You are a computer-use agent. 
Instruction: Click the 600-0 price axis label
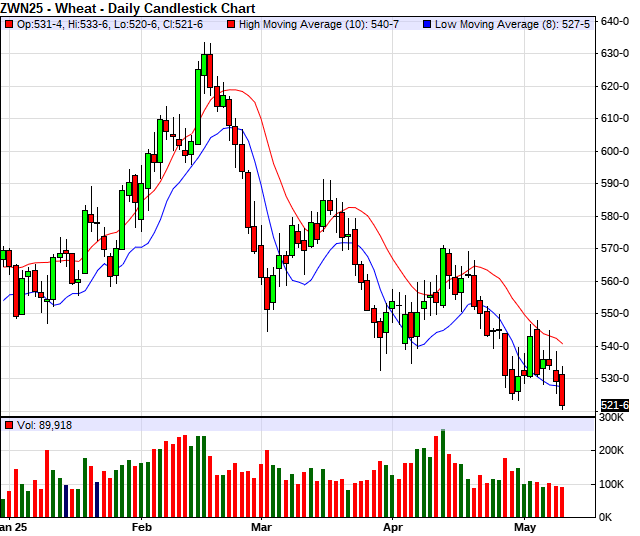[614, 151]
